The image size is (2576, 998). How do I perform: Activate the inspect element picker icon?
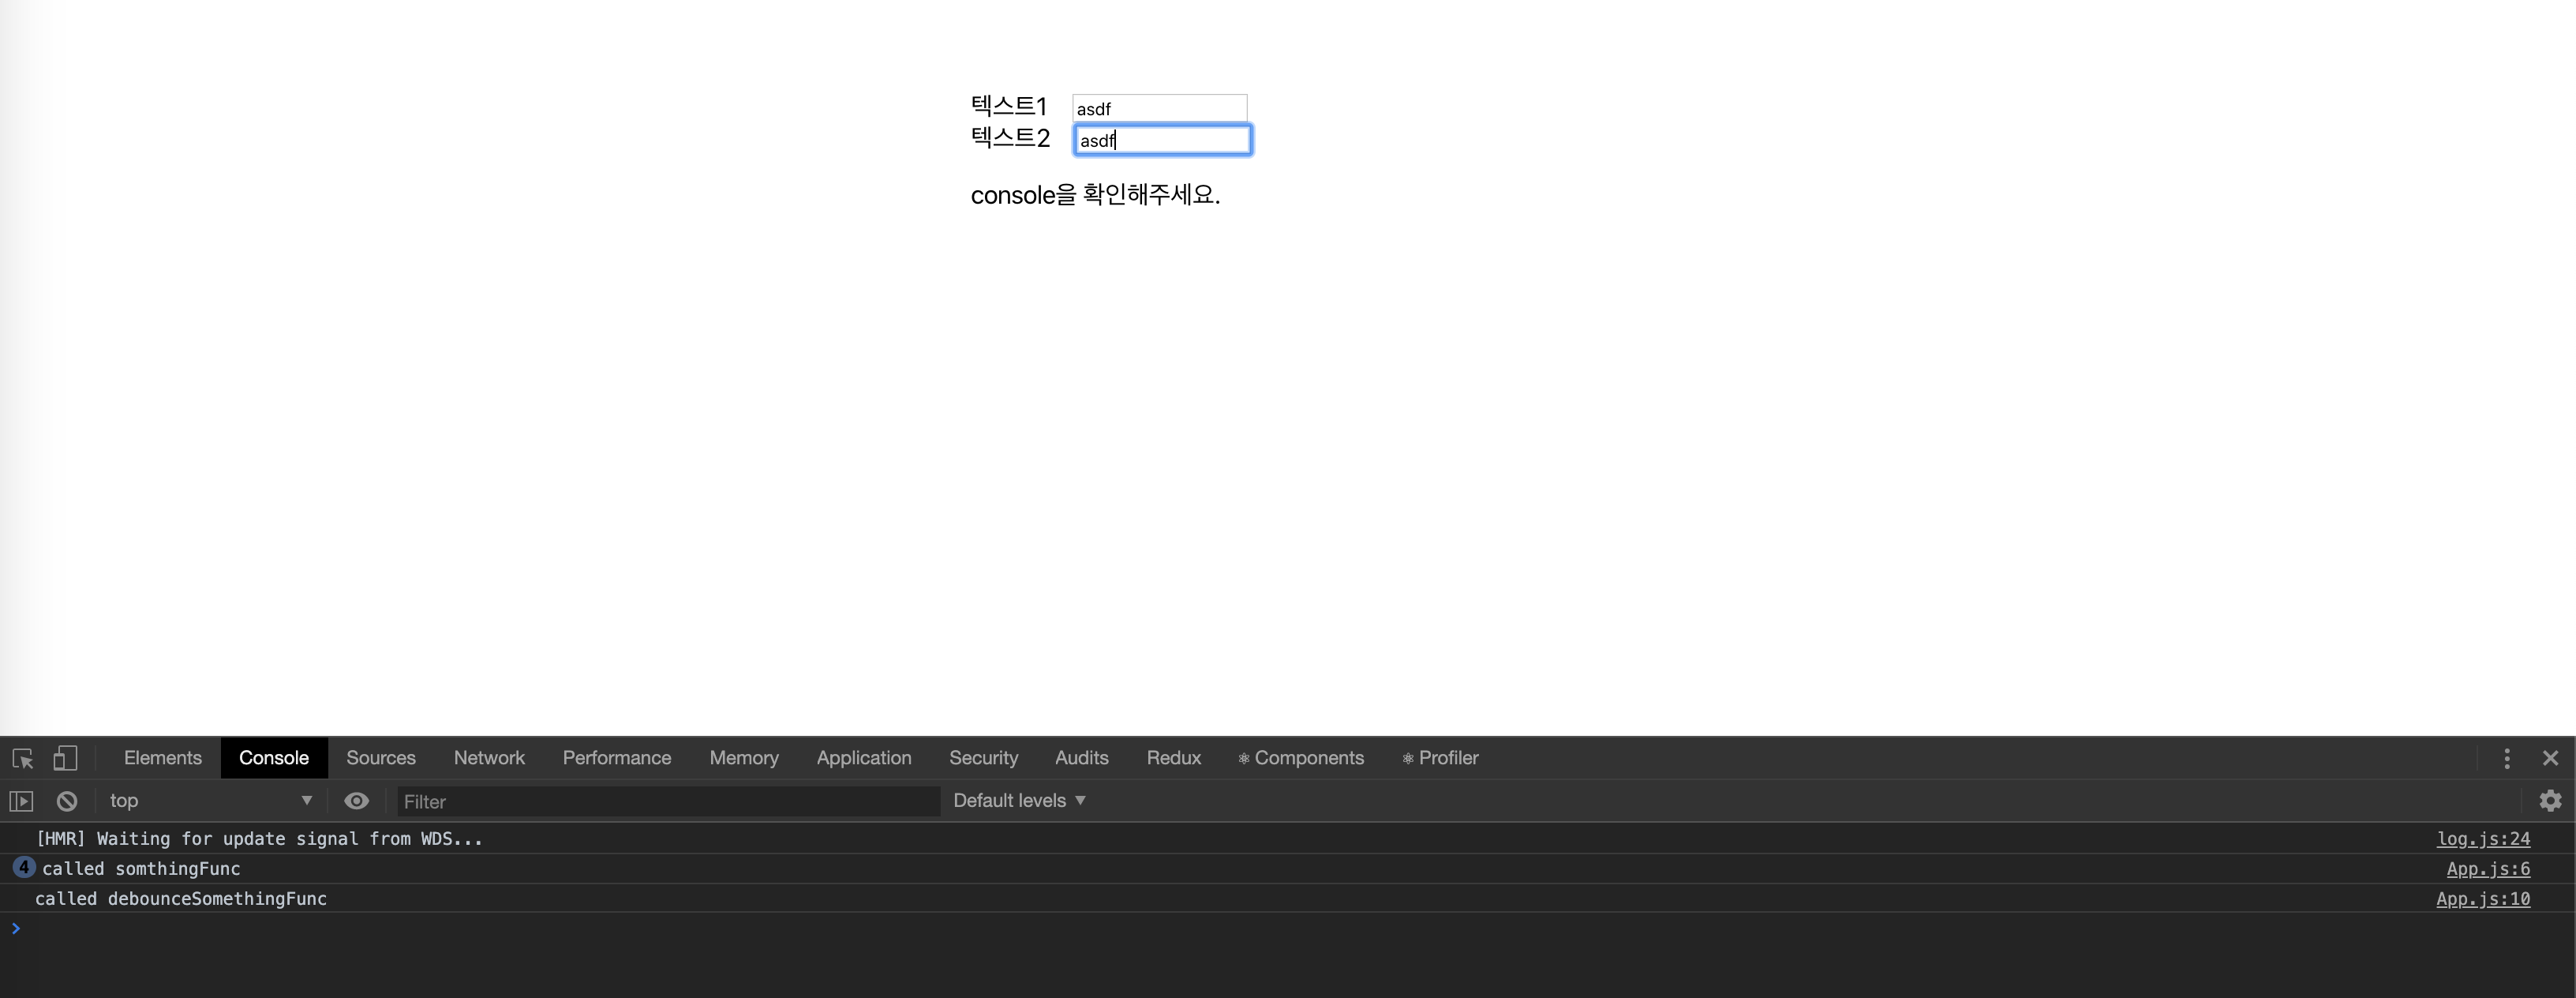tap(23, 759)
